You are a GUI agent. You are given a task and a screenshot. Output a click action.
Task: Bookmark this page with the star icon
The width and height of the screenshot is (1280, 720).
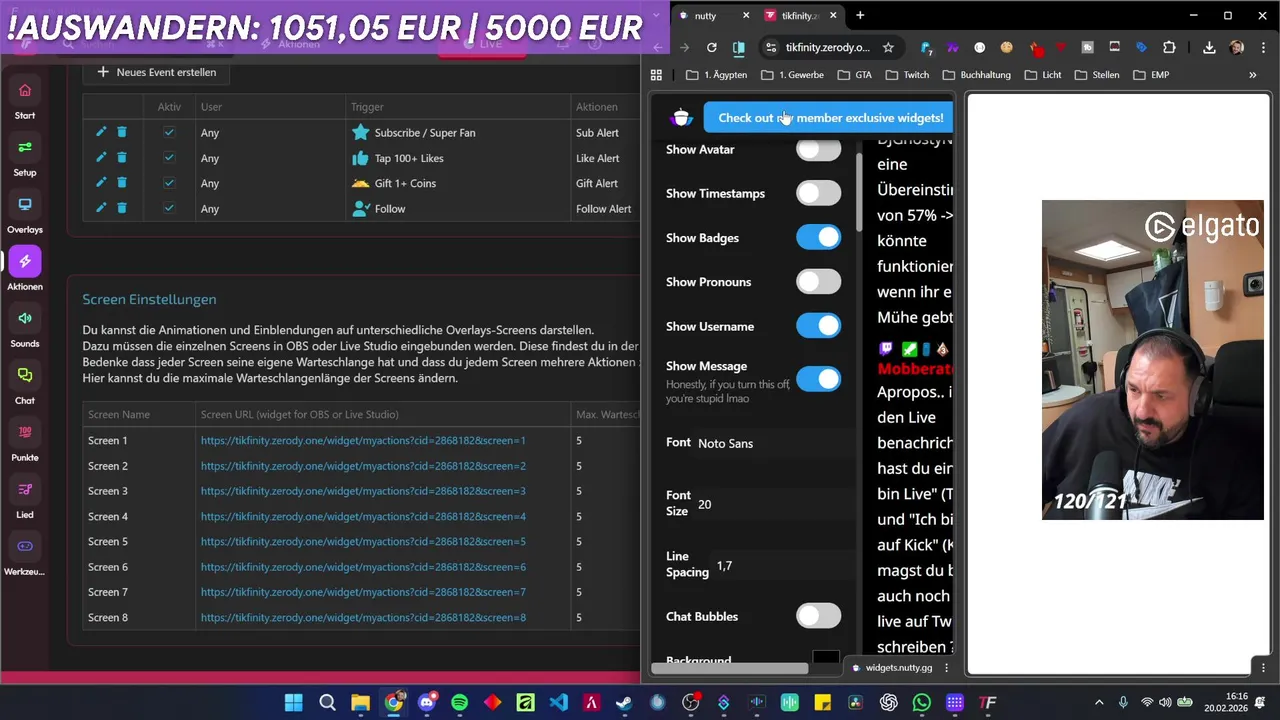(888, 47)
